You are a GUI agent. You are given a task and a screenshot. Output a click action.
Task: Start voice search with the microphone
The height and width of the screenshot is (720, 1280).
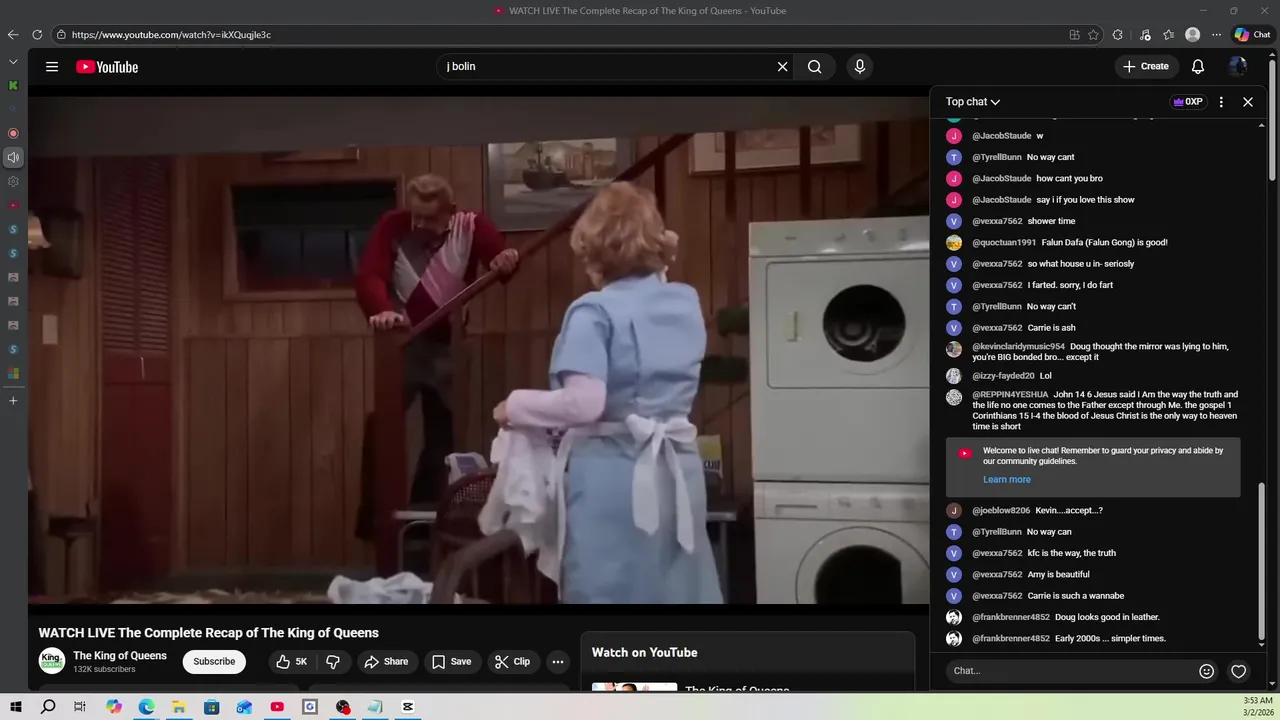(859, 67)
